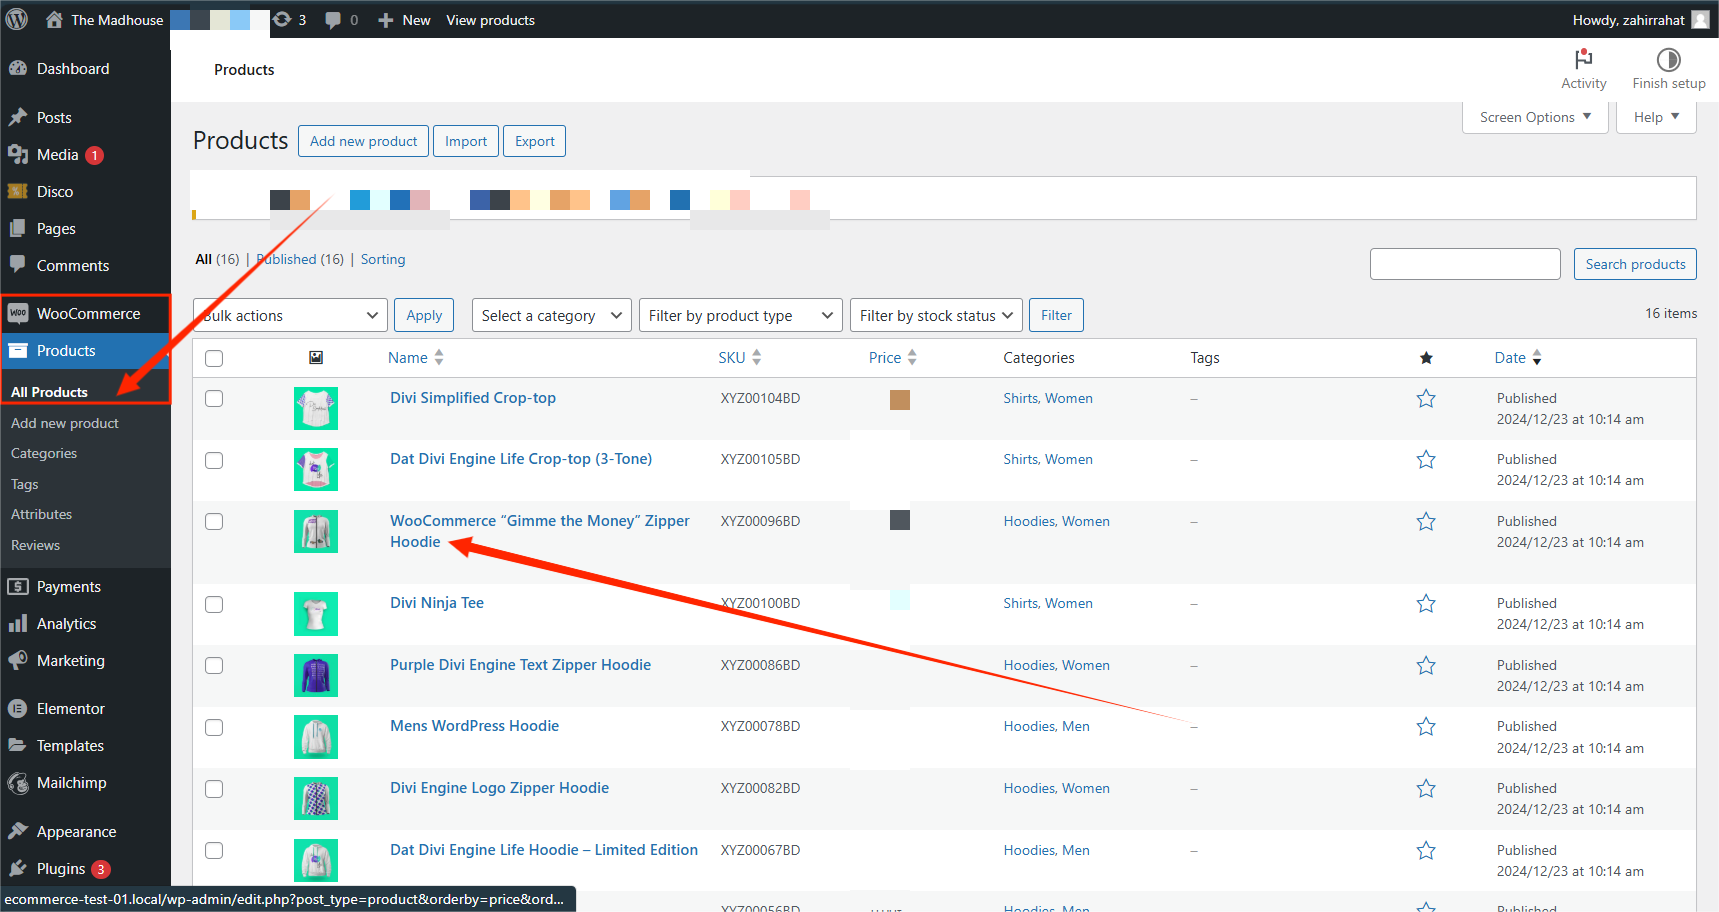Check the box for Mens WordPress Hoodie
Viewport: 1719px width, 912px height.
(214, 727)
